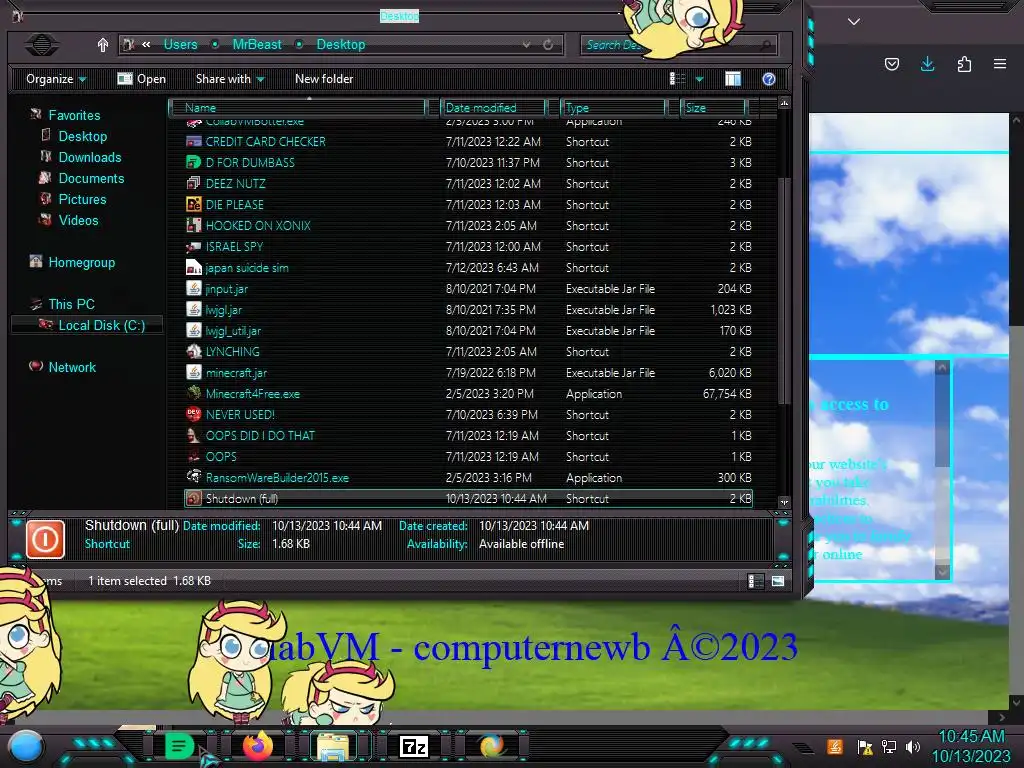Click the taskbar clock 10:45 AM
This screenshot has width=1024, height=768.
click(971, 737)
